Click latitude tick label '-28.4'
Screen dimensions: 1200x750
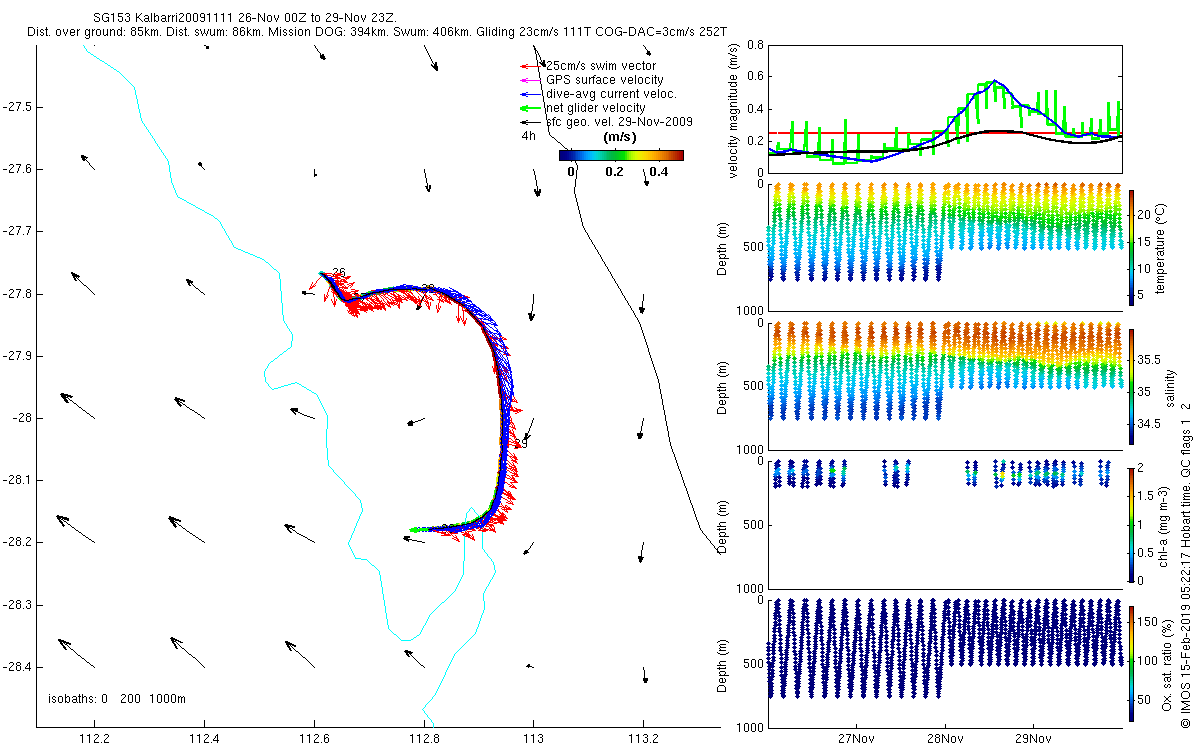[x=16, y=667]
